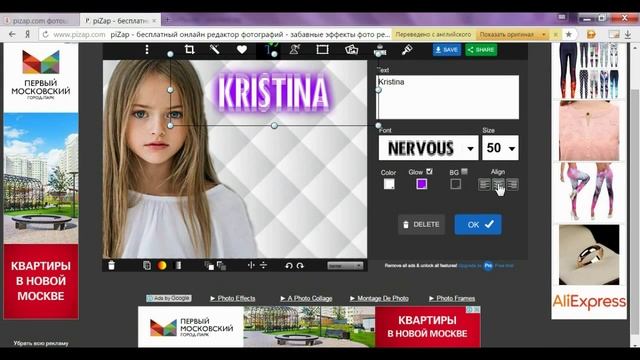Select the magic wand effects tool
Image resolution: width=640 pixels, height=360 pixels.
(215, 50)
